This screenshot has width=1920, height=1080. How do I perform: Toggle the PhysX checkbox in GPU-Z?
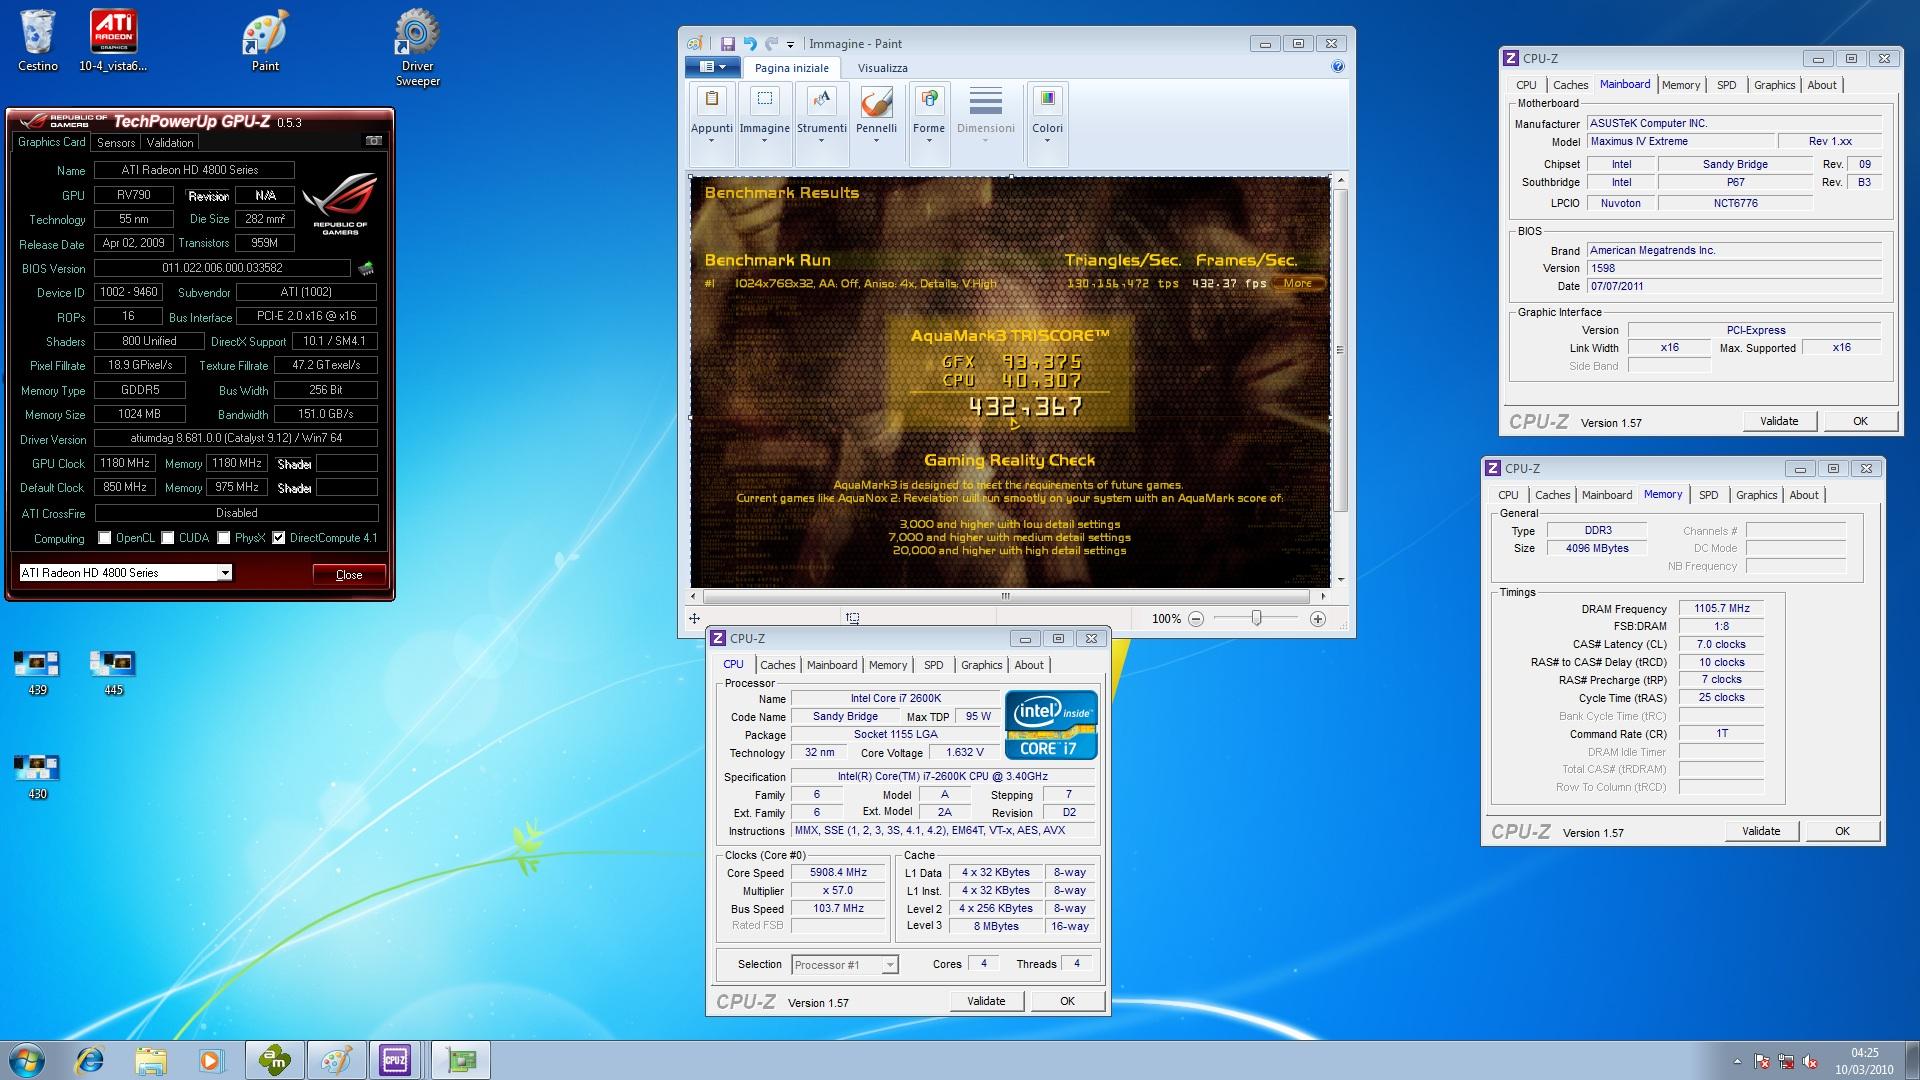point(224,538)
